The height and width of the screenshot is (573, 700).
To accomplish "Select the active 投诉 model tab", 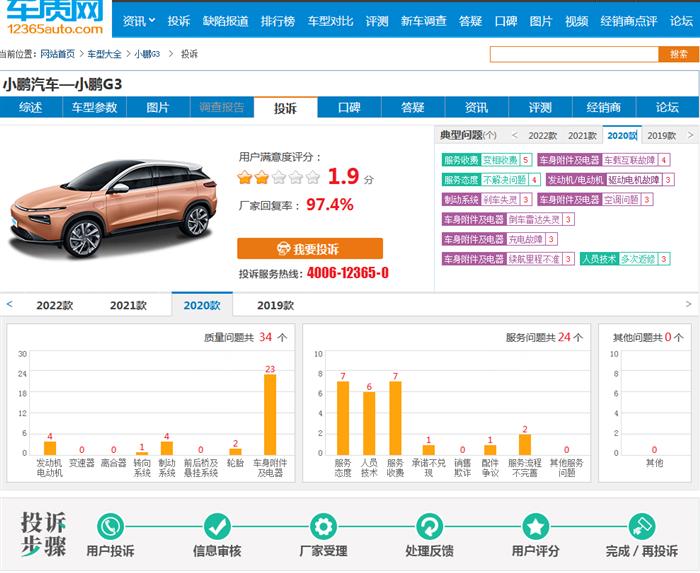I will click(286, 108).
